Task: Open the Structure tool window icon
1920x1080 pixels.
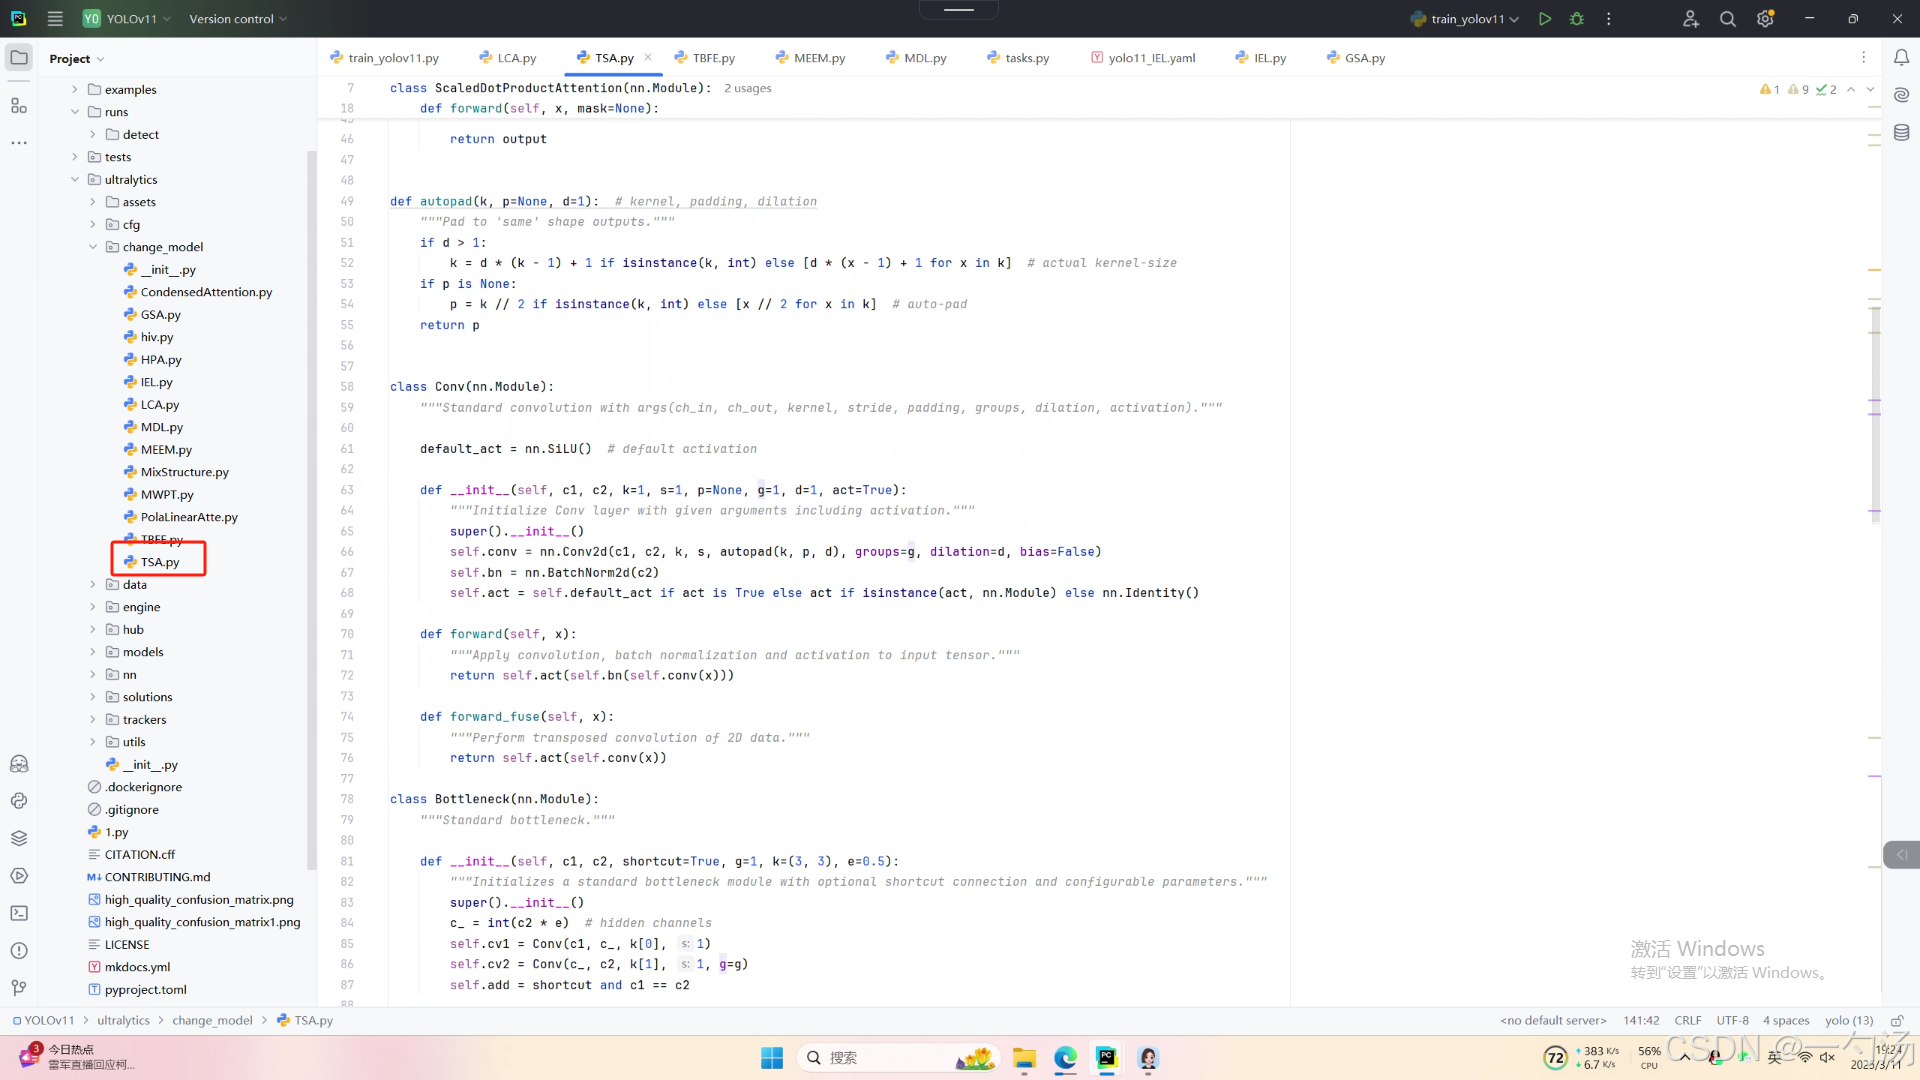Action: pos(19,105)
